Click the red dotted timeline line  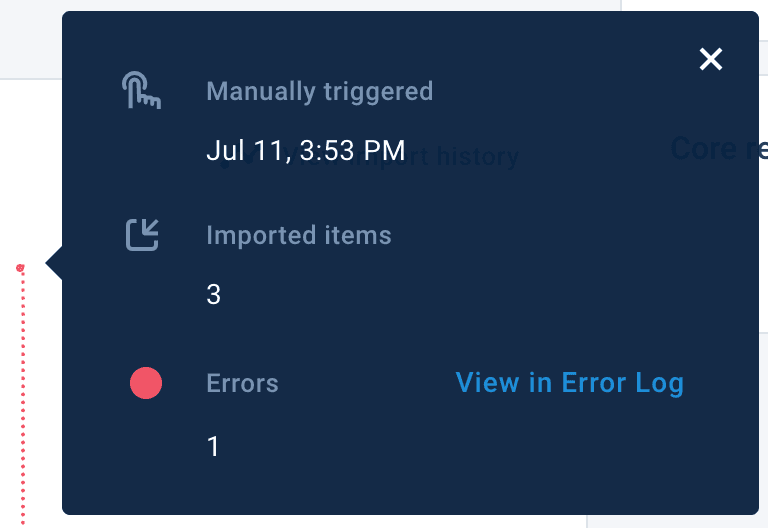[x=22, y=400]
